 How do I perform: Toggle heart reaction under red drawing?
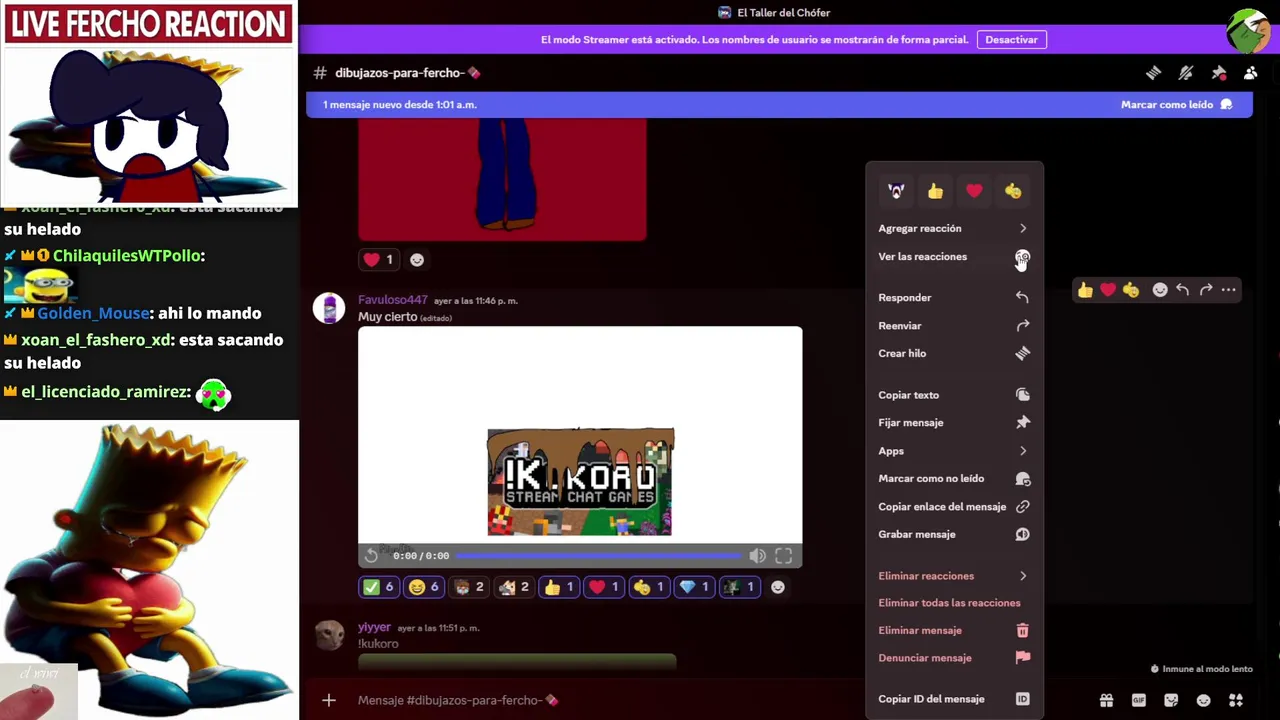click(379, 260)
